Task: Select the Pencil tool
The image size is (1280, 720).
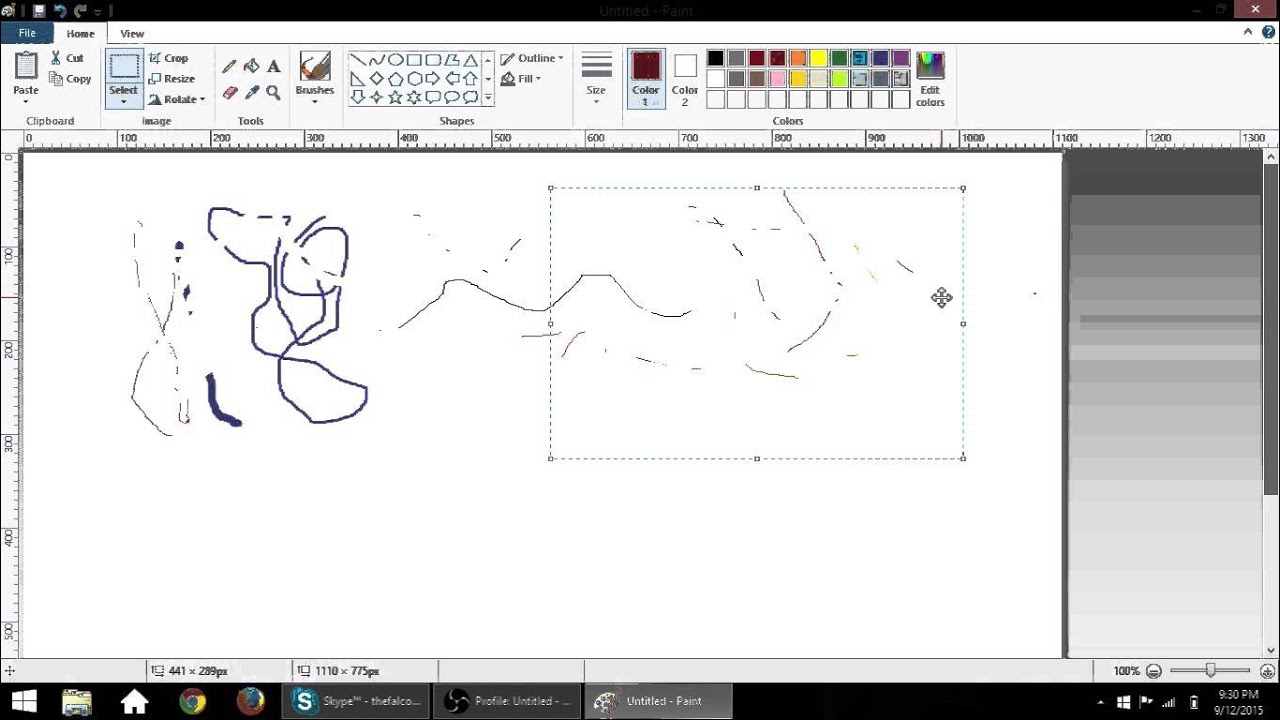Action: point(229,66)
